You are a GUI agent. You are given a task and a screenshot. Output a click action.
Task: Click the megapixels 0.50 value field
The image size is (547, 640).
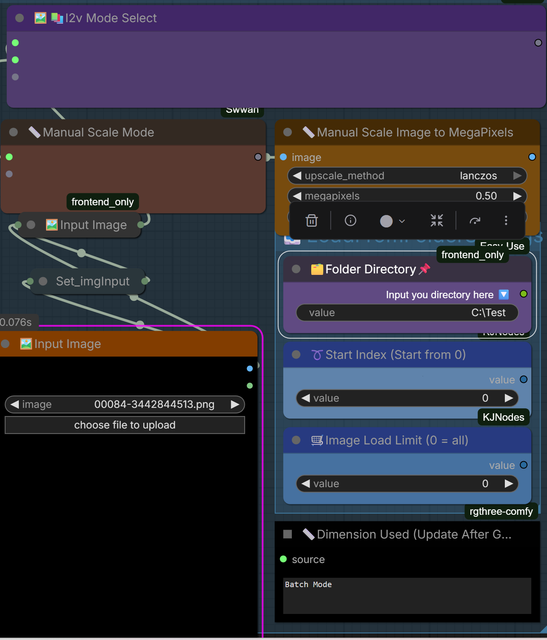[x=407, y=196]
